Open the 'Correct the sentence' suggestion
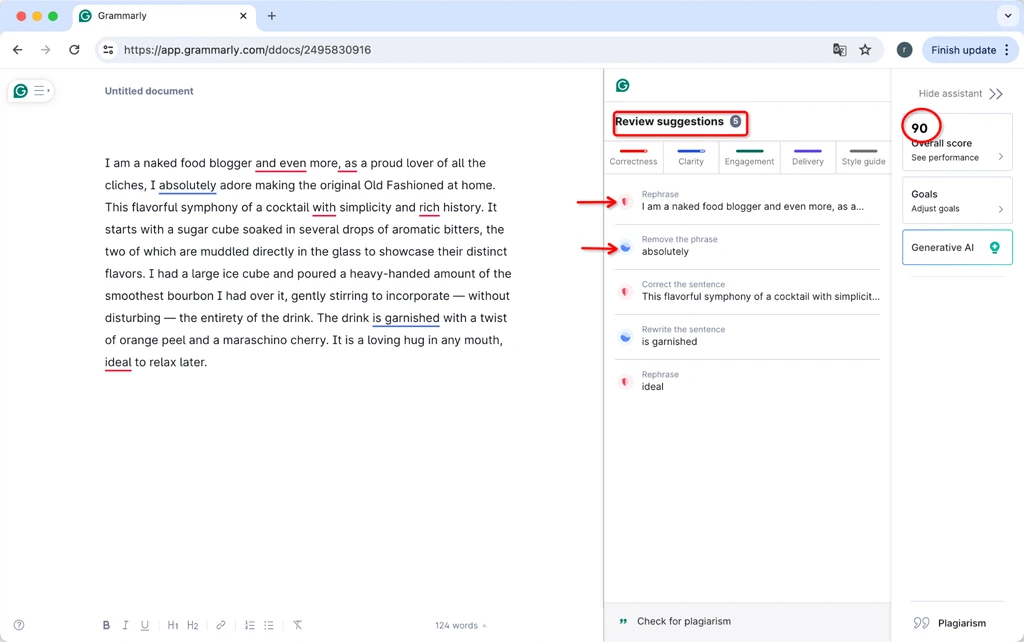 click(x=748, y=291)
